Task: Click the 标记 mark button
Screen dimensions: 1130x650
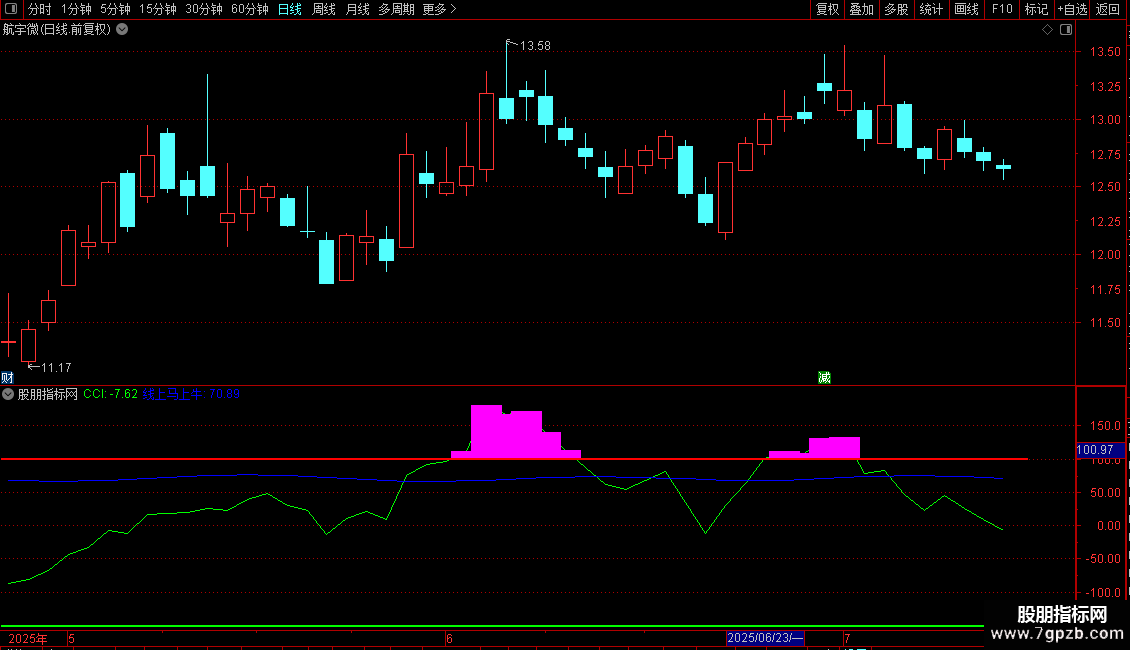Action: [1036, 9]
